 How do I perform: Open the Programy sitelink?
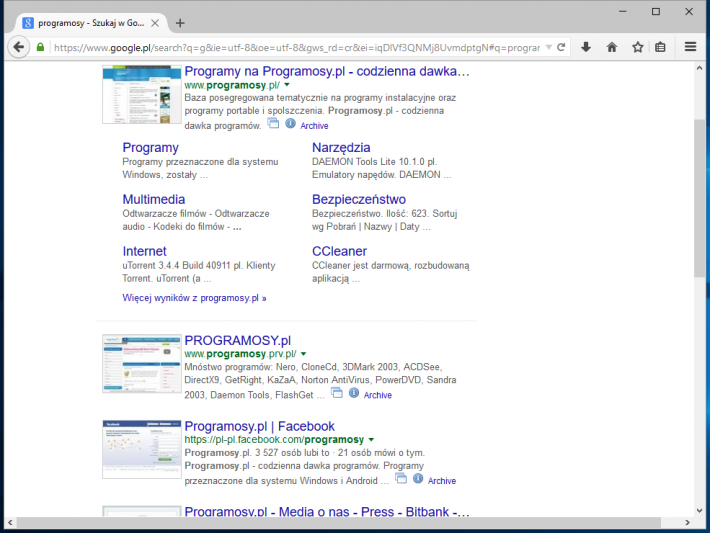[x=150, y=148]
